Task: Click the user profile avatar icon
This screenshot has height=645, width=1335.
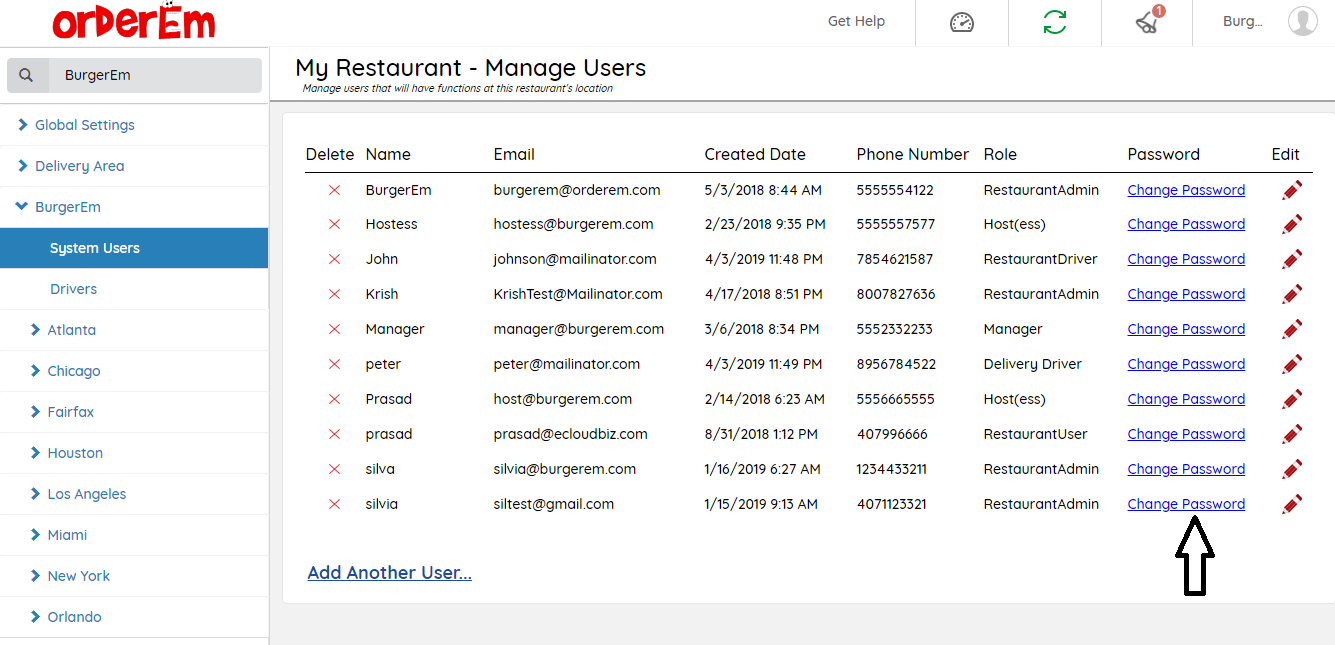Action: point(1302,21)
